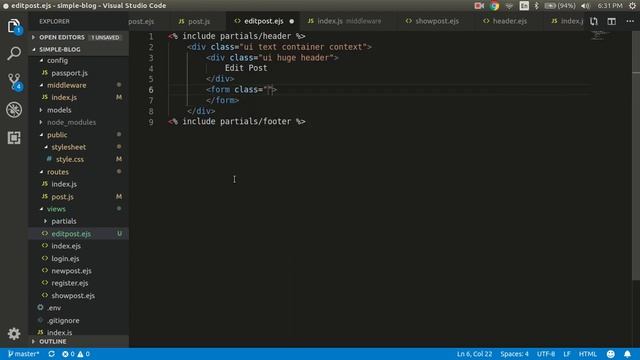Image resolution: width=640 pixels, height=360 pixels.
Task: Open the battery 94% indicator
Action: 560,6
